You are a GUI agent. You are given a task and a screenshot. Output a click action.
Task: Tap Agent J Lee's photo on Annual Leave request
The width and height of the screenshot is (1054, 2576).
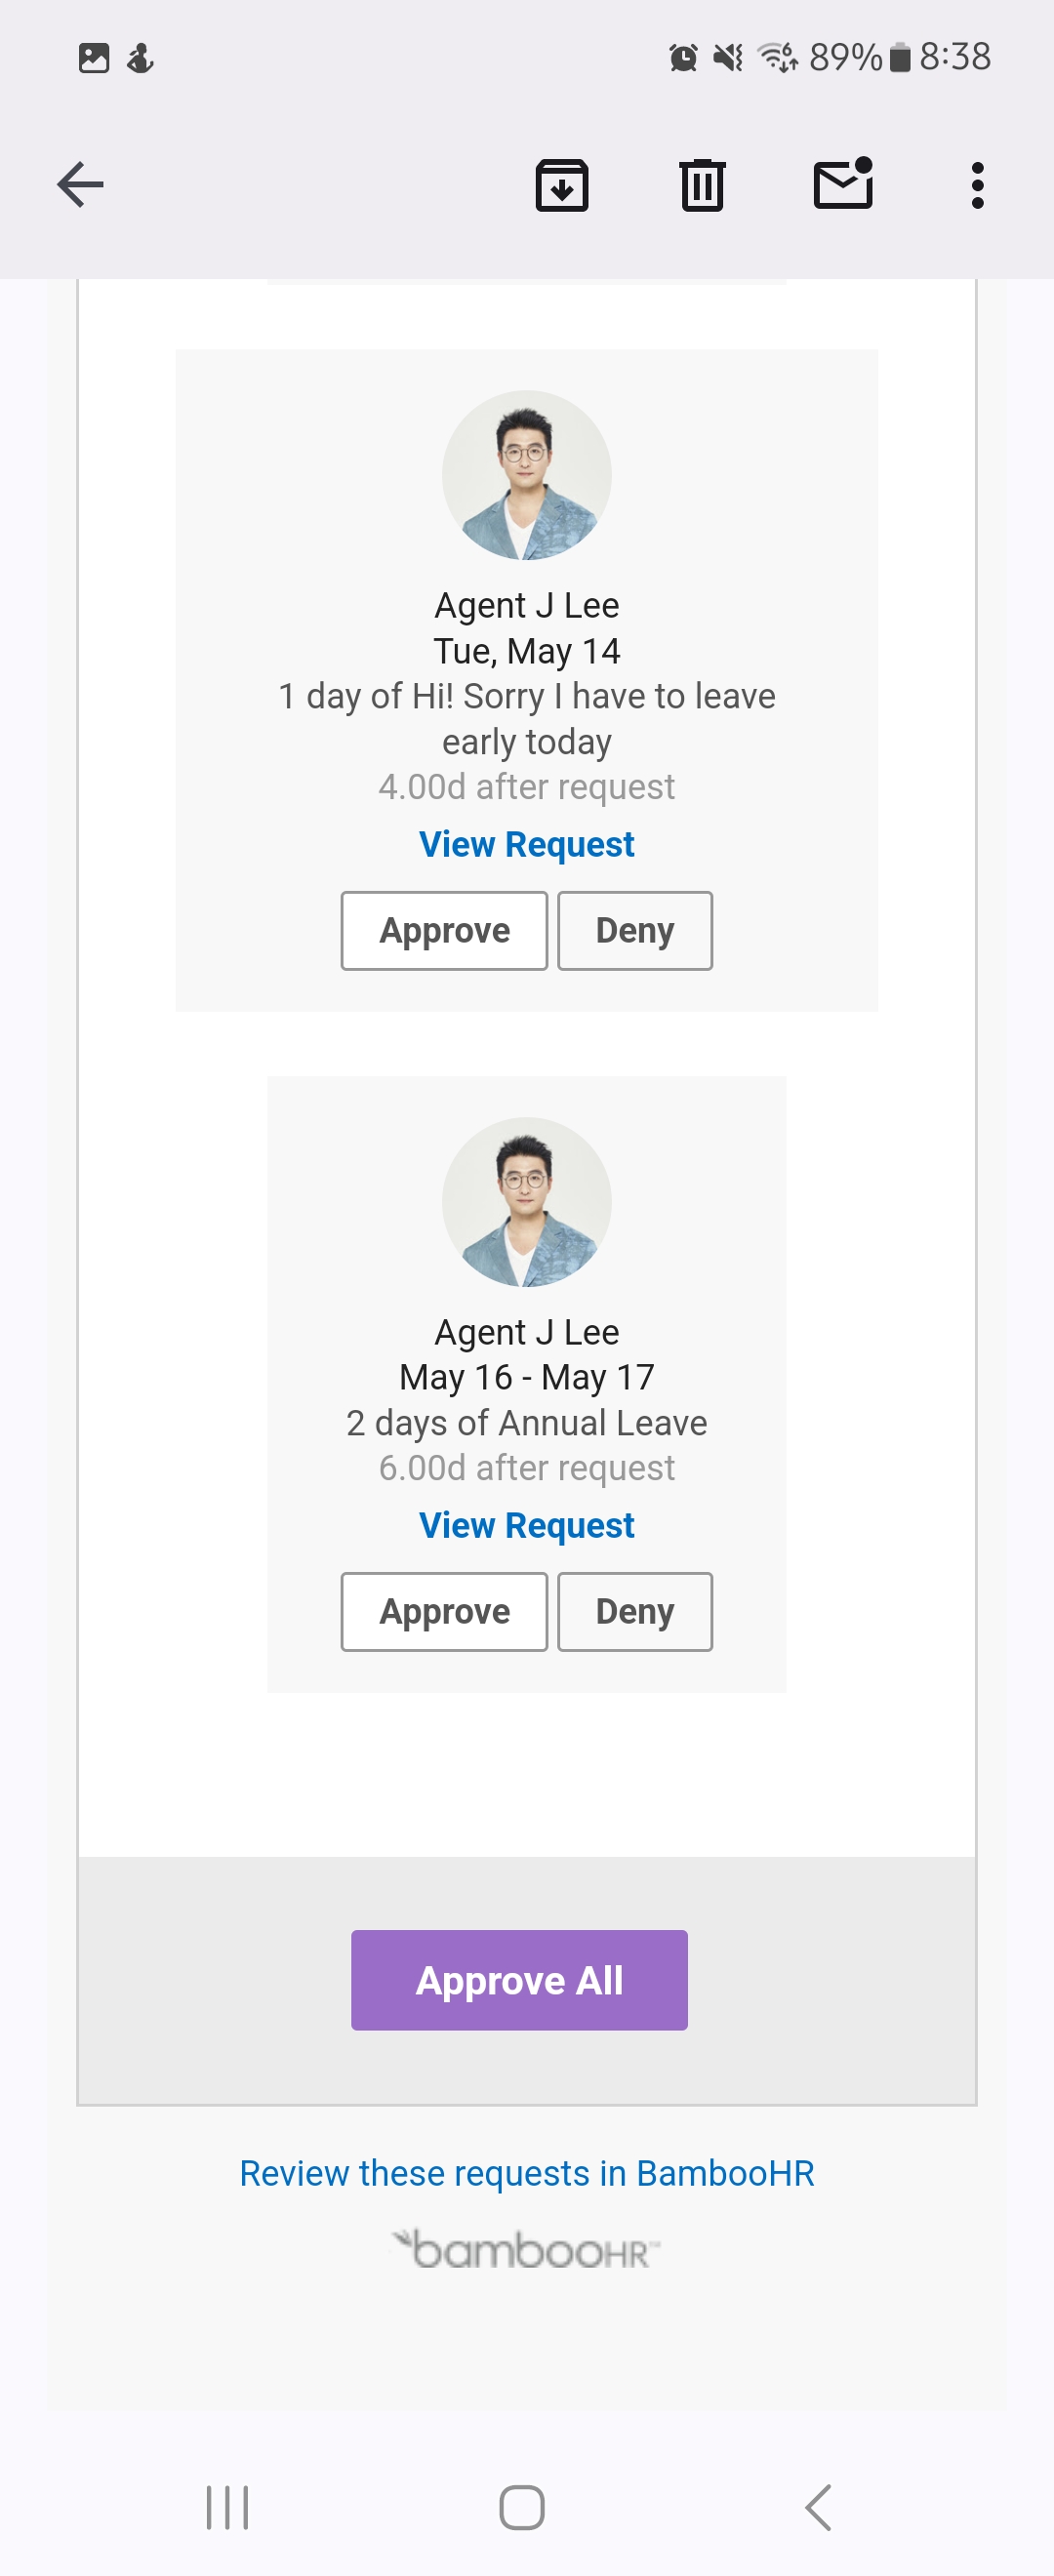527,1201
